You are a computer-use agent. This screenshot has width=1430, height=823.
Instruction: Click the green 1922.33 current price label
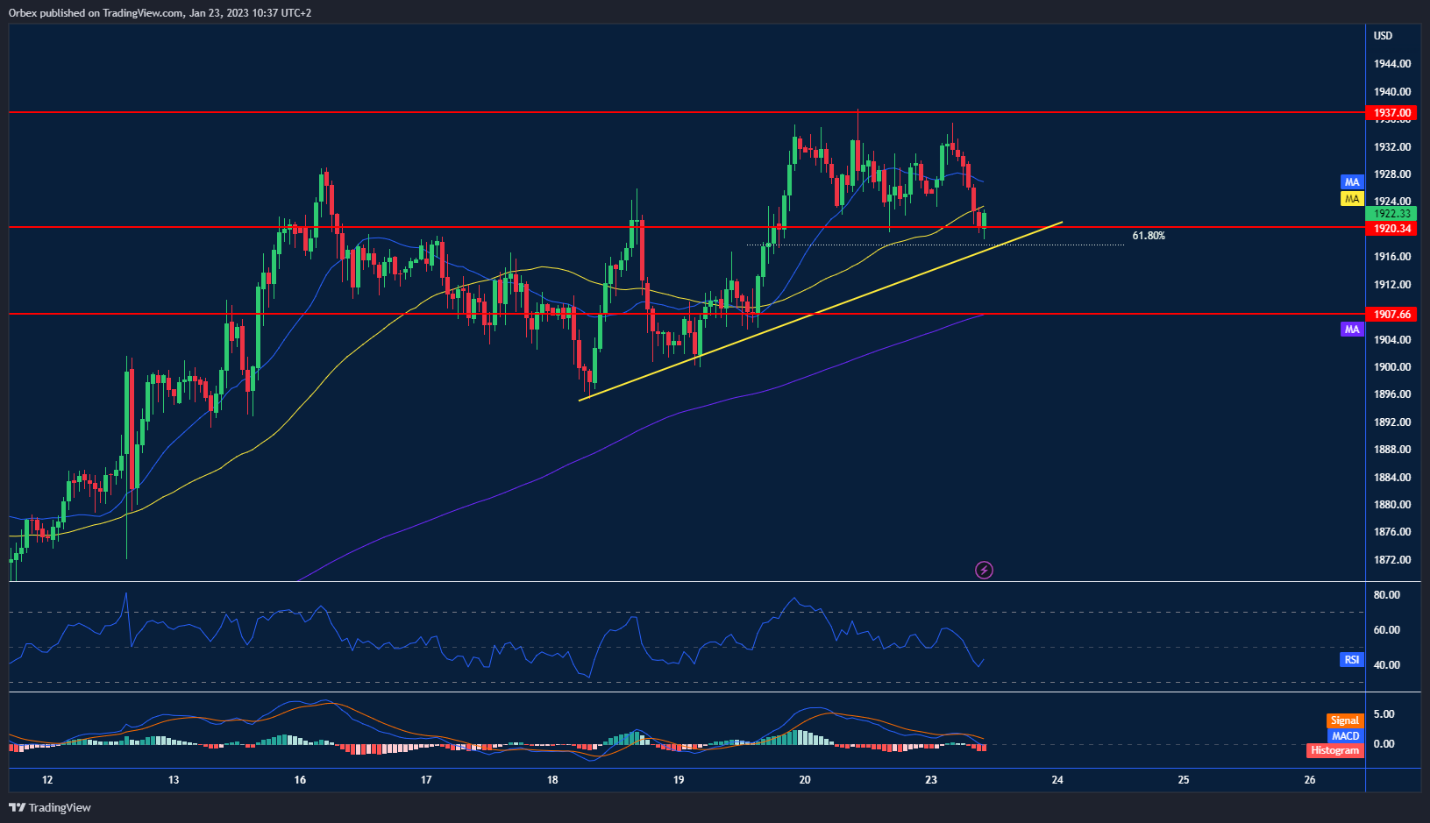tap(1391, 214)
